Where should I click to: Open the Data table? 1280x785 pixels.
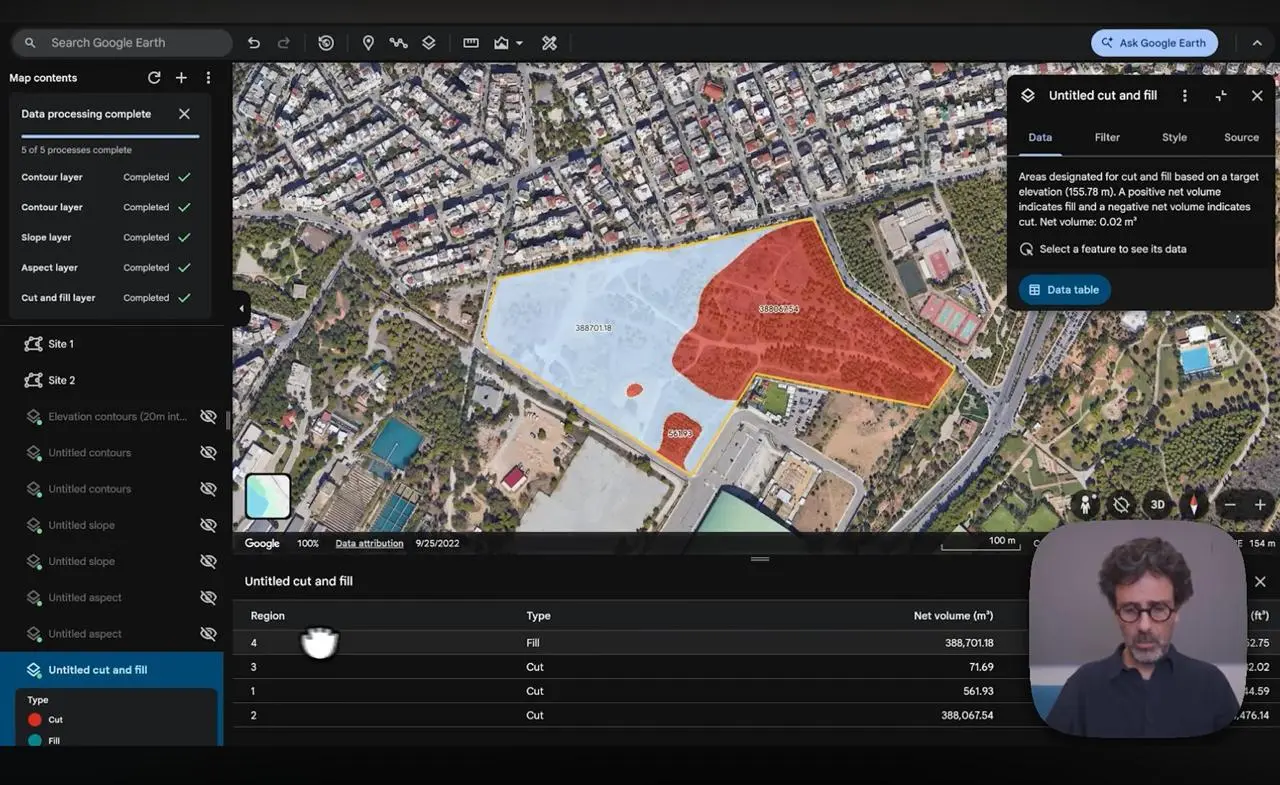point(1065,290)
